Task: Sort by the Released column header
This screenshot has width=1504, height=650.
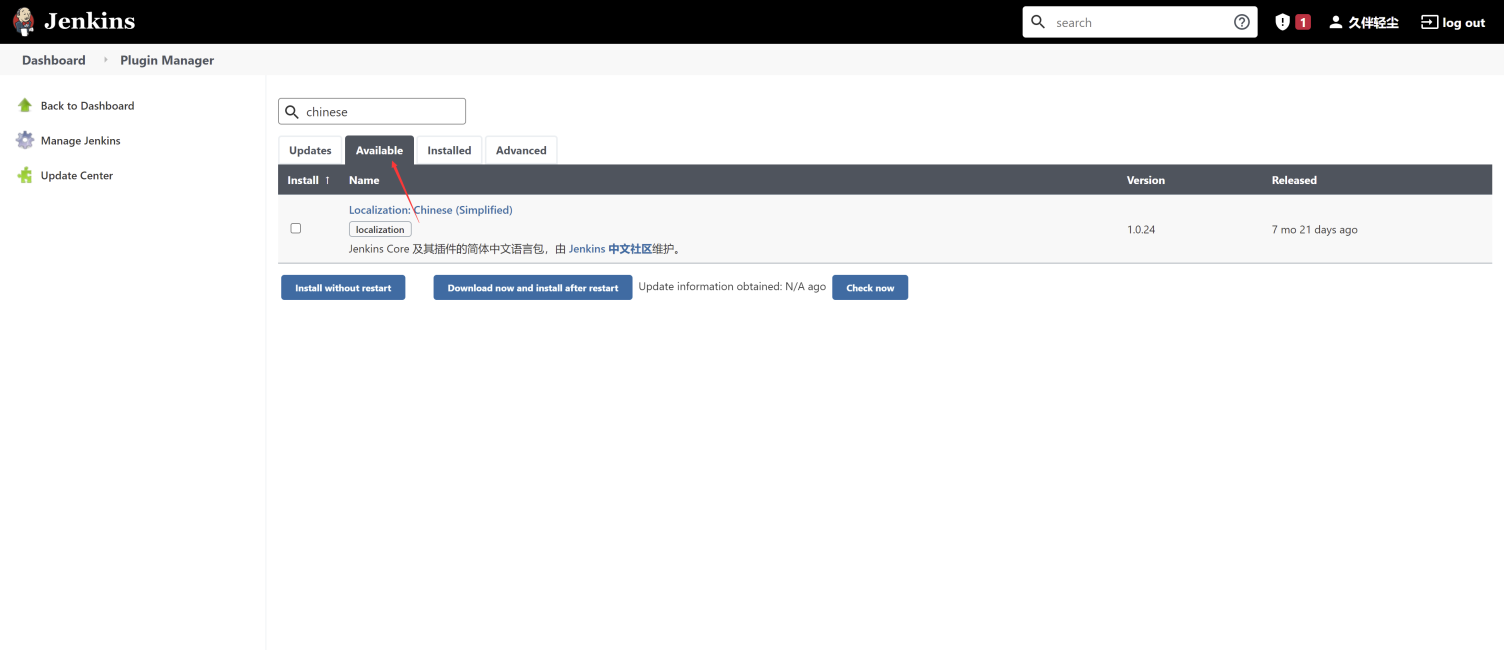Action: point(1294,180)
